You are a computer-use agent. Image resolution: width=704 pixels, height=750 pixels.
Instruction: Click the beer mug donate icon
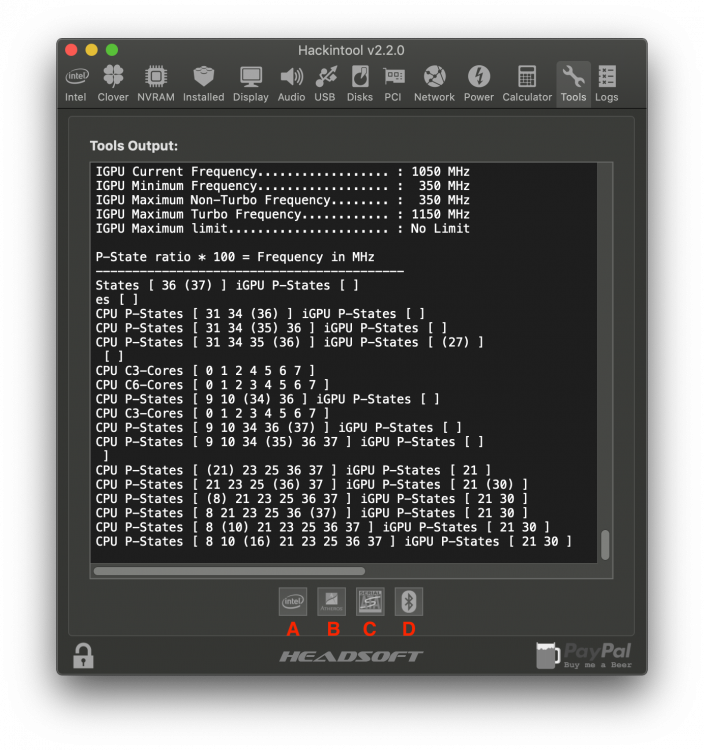548,655
